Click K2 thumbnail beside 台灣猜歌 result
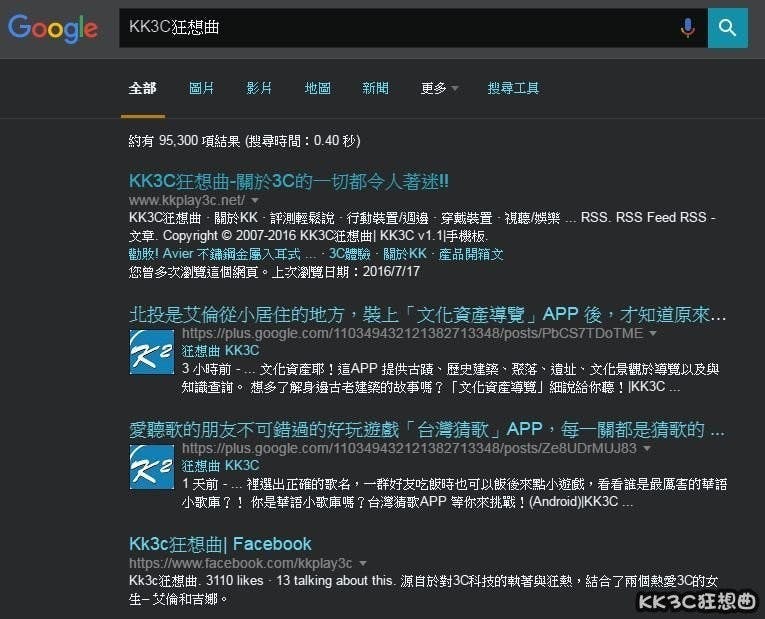The image size is (765, 619). [152, 467]
